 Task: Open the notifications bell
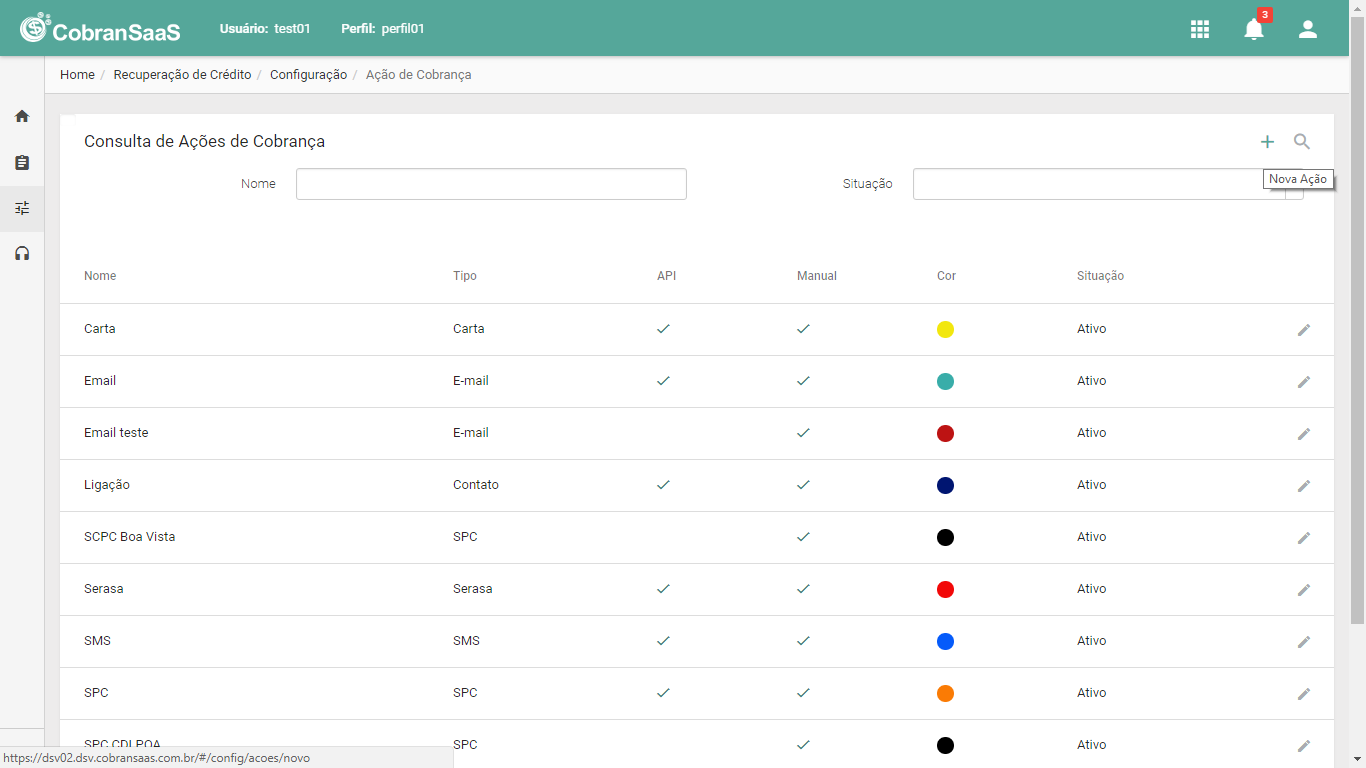(x=1254, y=29)
